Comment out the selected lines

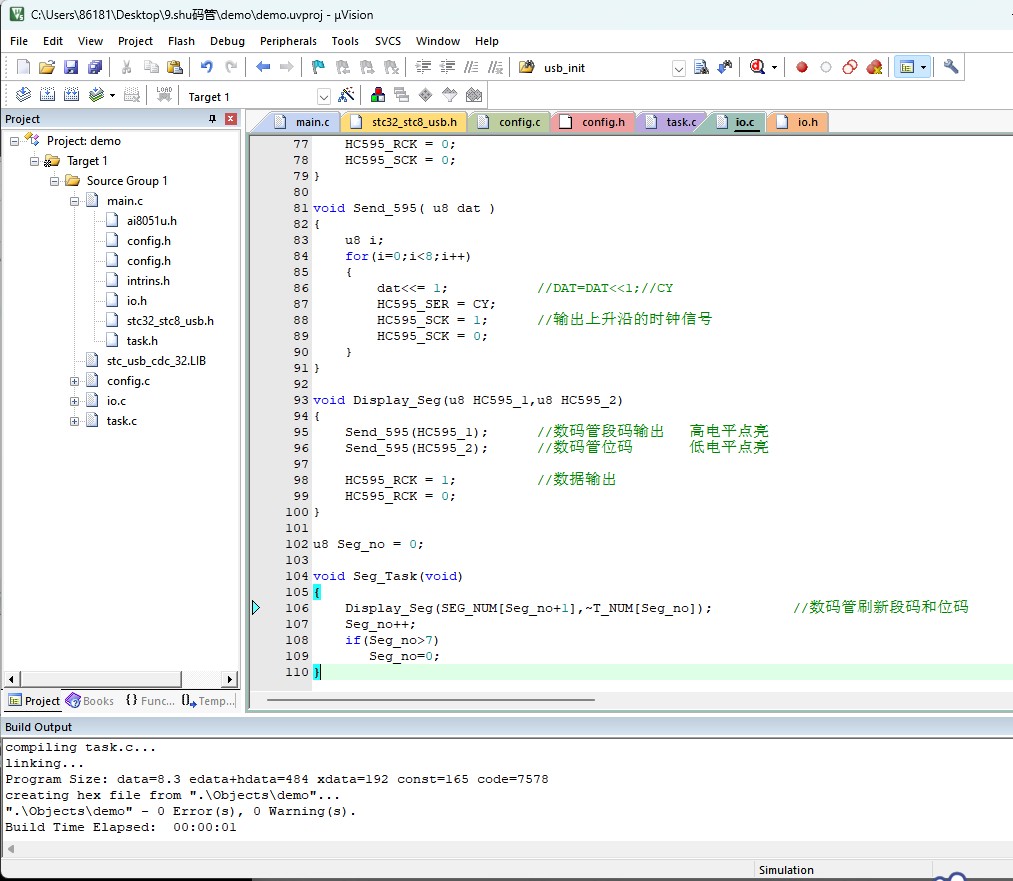(472, 67)
